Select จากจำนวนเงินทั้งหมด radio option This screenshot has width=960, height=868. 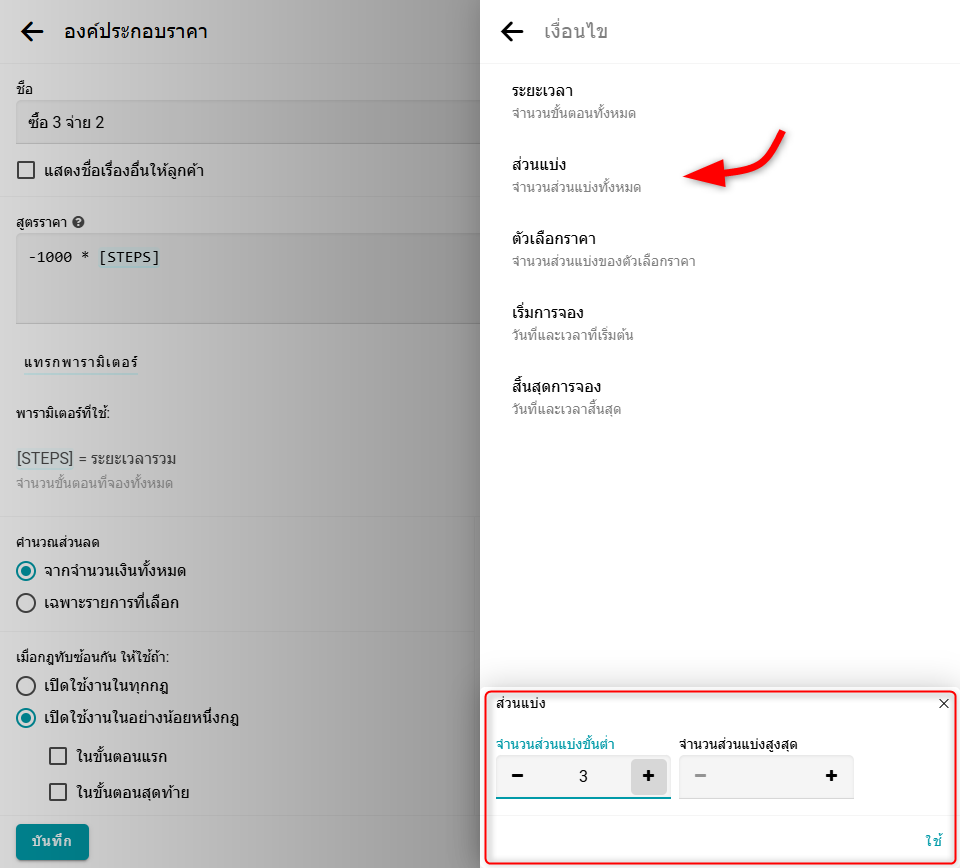pos(27,571)
